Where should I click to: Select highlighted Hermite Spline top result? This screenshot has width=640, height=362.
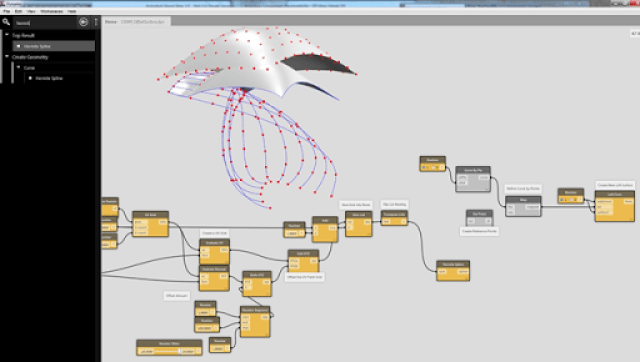tap(53, 46)
